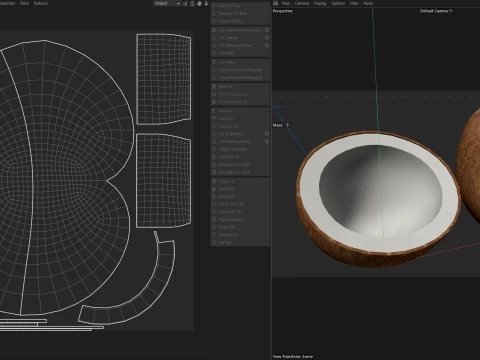Viewport: 480px width, 360px height.
Task: Run Cycle UV CCW
Action: tap(240, 204)
